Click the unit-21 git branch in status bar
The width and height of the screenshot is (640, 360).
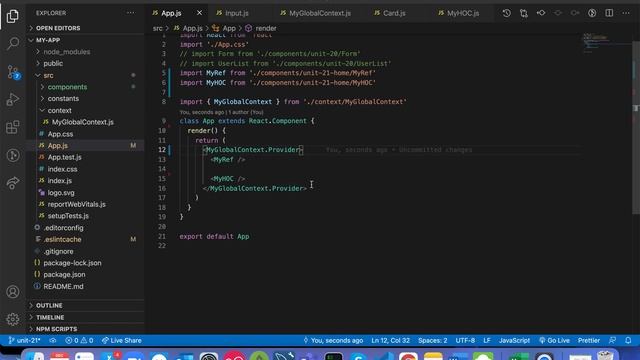pyautogui.click(x=24, y=340)
